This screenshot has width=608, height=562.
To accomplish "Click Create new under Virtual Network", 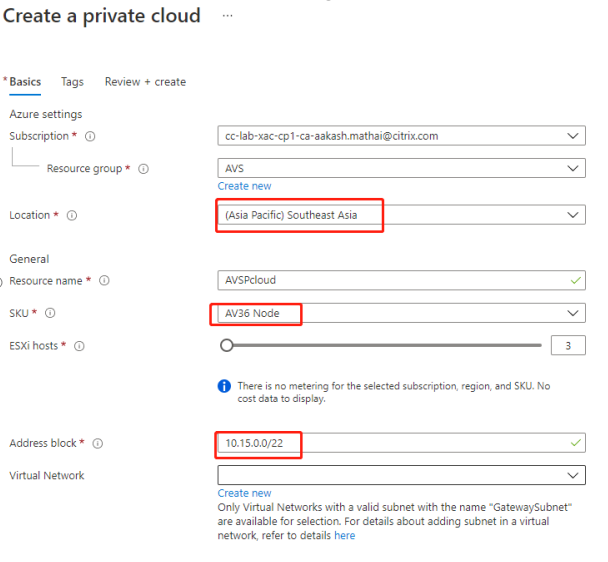I will pyautogui.click(x=244, y=493).
